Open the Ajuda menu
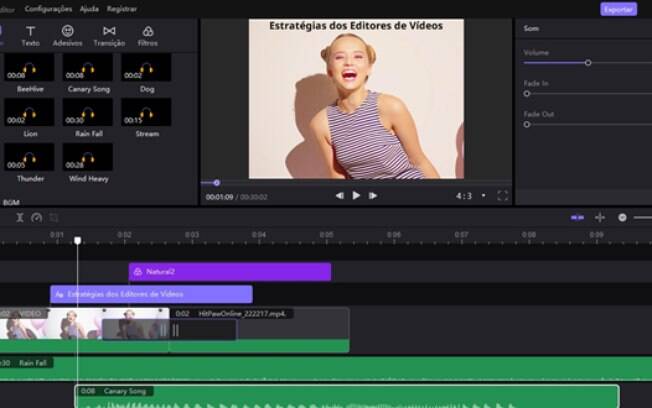Viewport: 652px width, 408px height. pos(89,9)
